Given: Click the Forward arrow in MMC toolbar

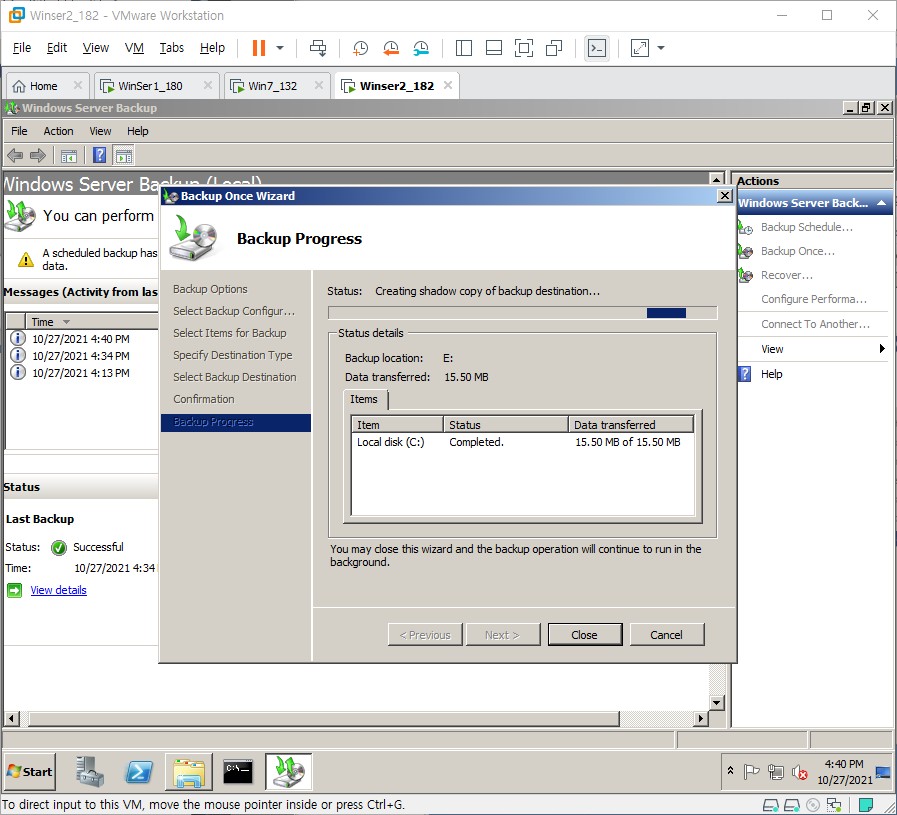Looking at the screenshot, I should [x=38, y=155].
